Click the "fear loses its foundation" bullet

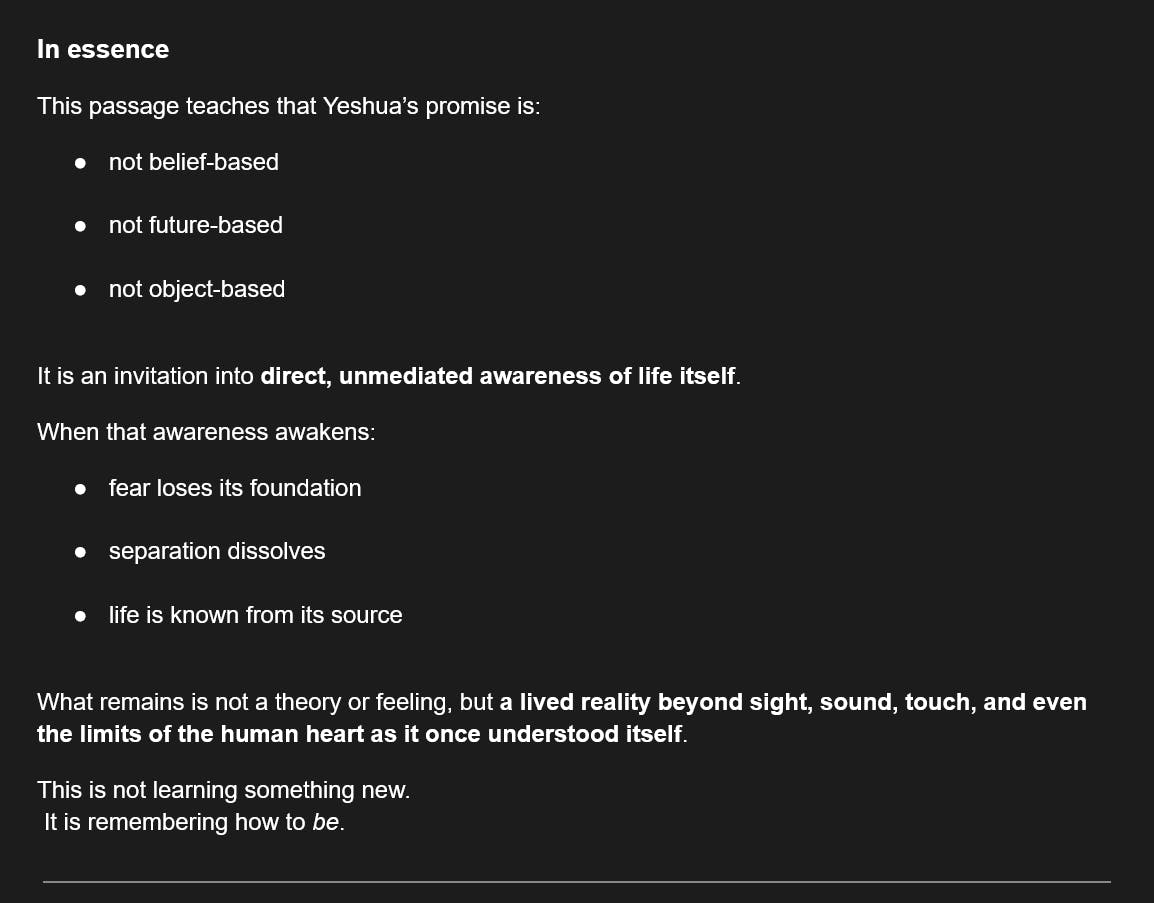coord(235,488)
